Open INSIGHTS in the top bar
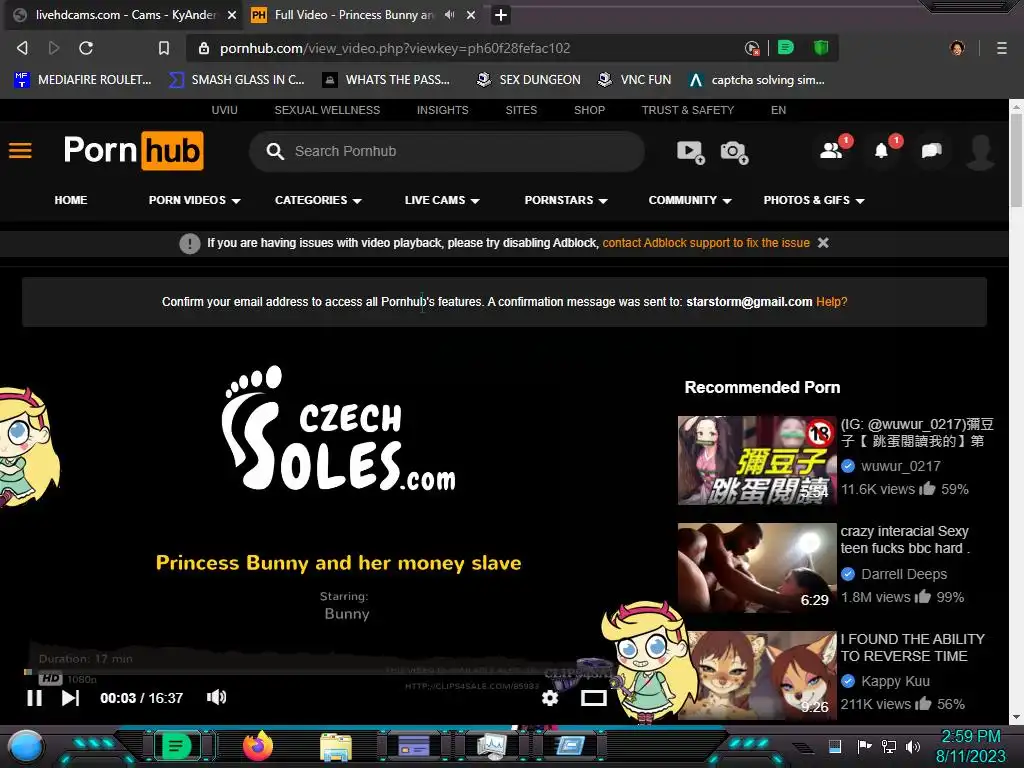Screen dimensions: 1024x768 coord(443,110)
